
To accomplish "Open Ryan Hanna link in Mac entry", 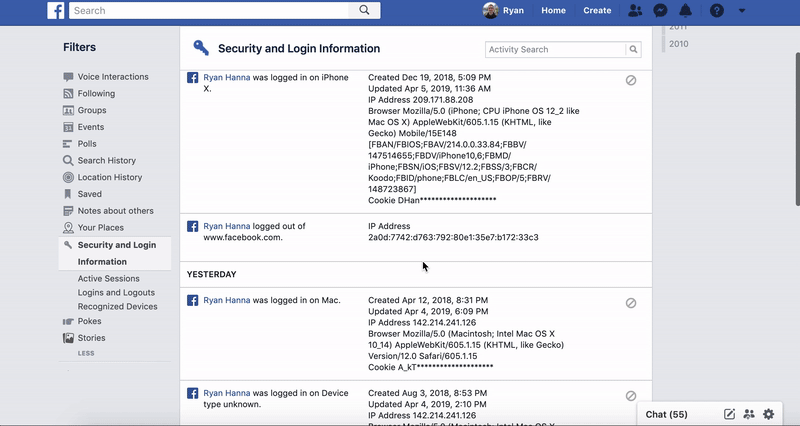I will pos(227,300).
